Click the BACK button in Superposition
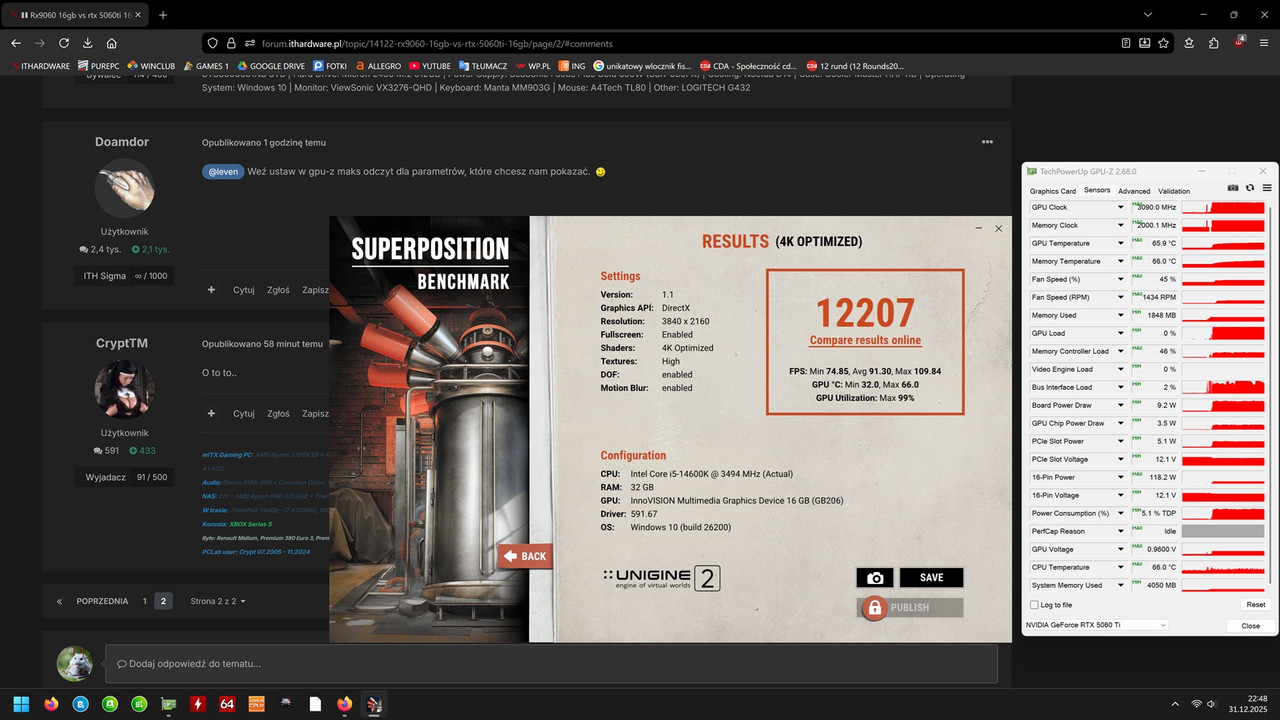1280x720 pixels. 526,556
